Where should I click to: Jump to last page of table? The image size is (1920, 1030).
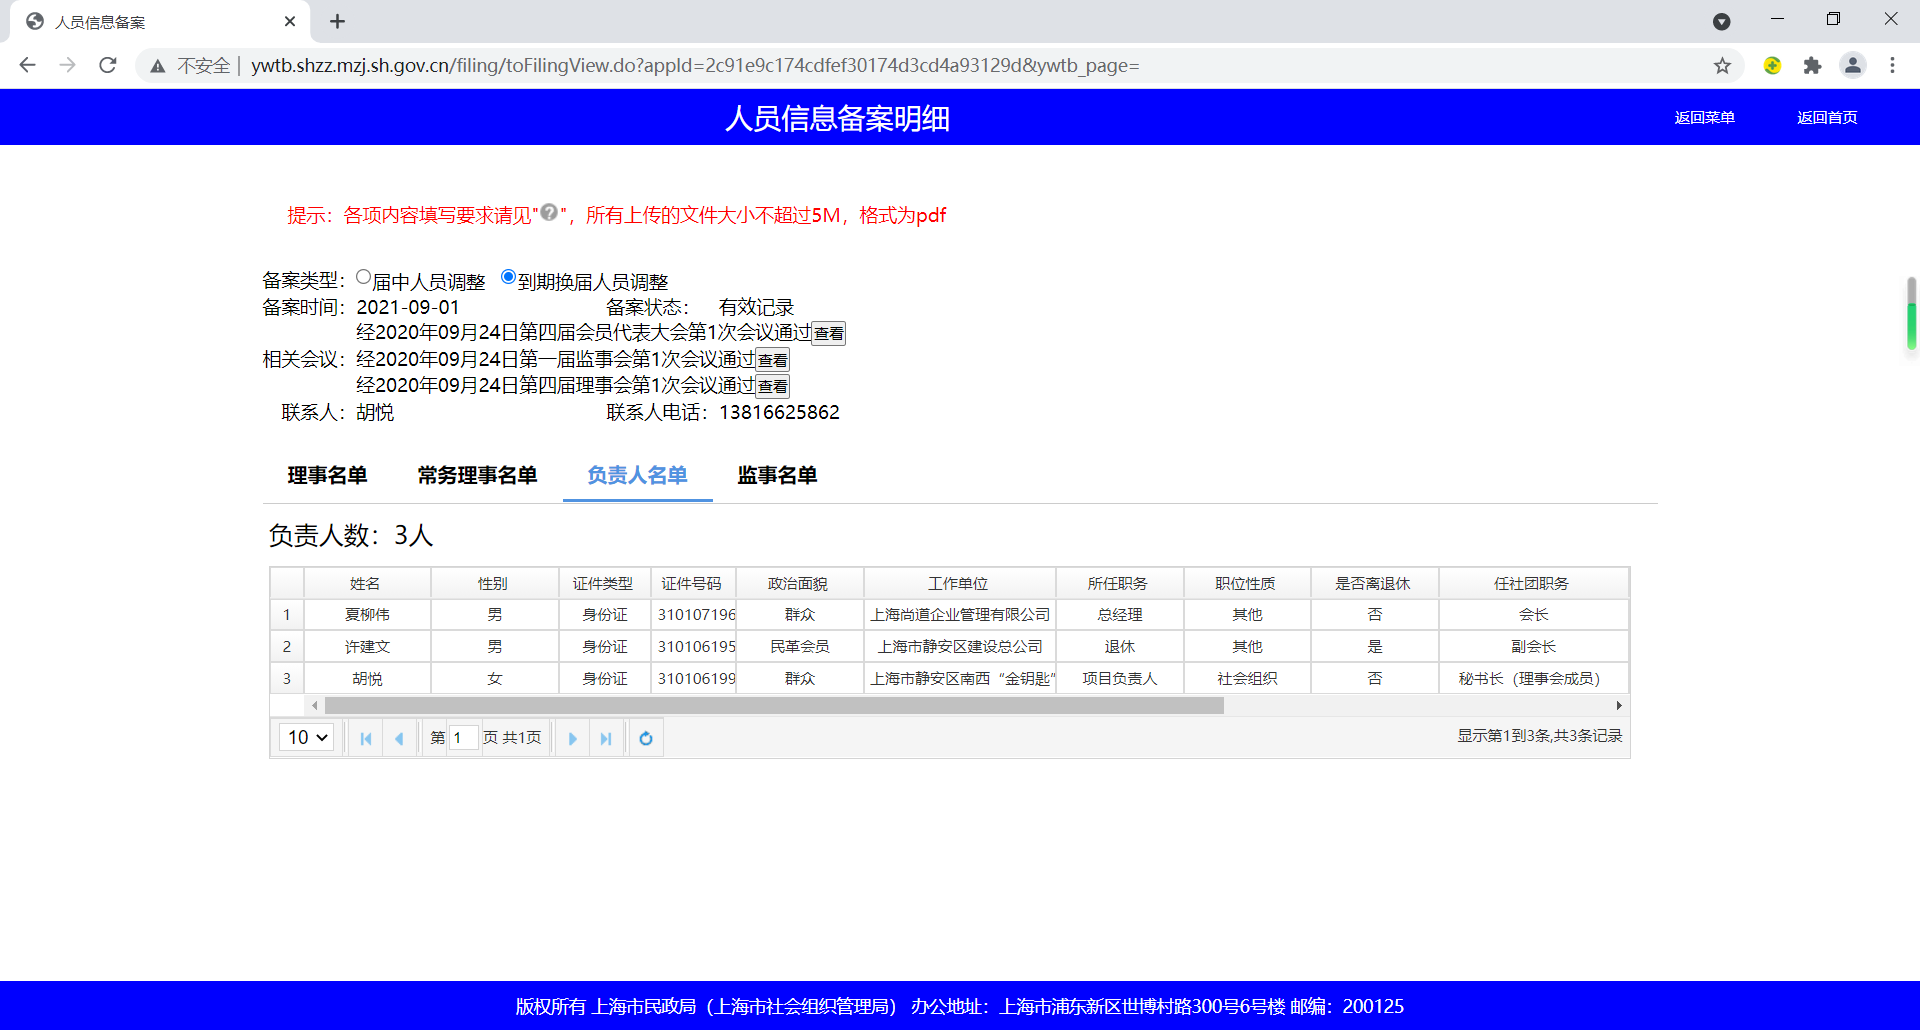point(605,738)
